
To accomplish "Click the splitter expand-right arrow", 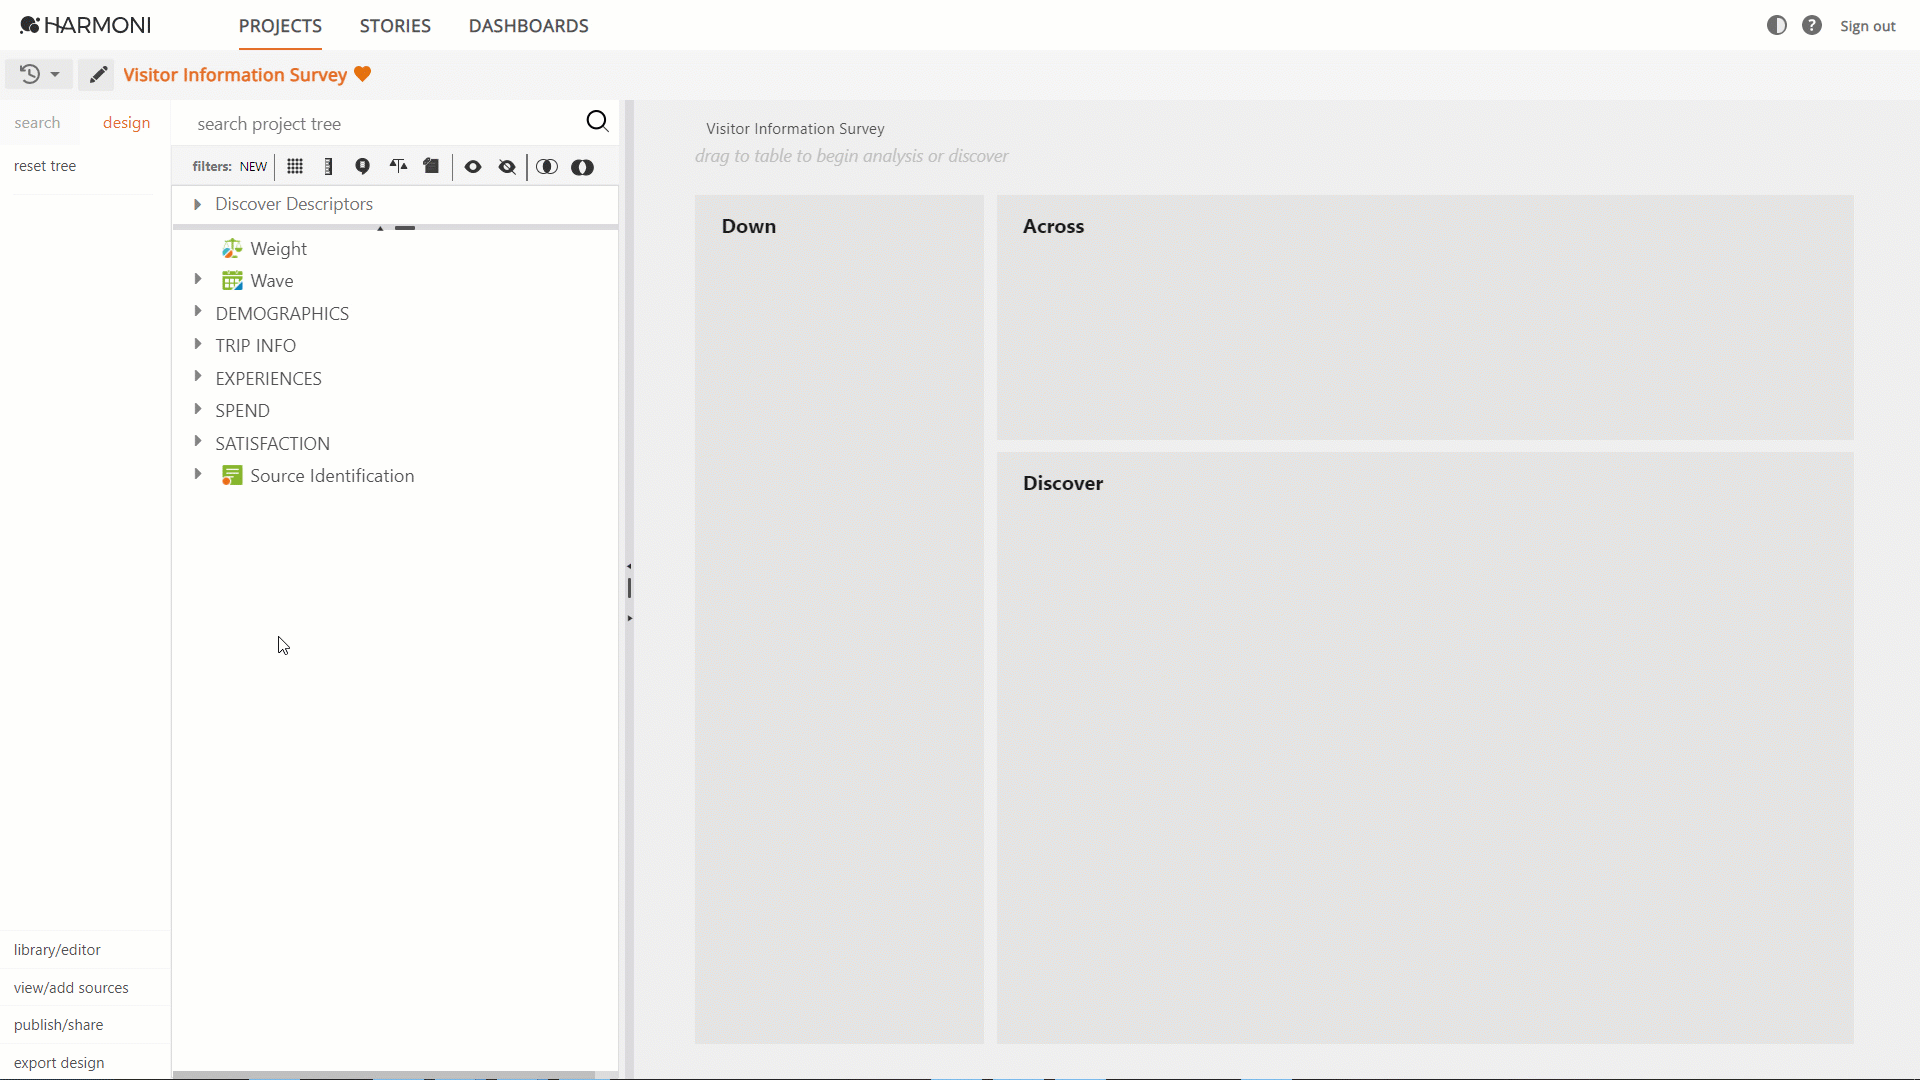I will [629, 618].
